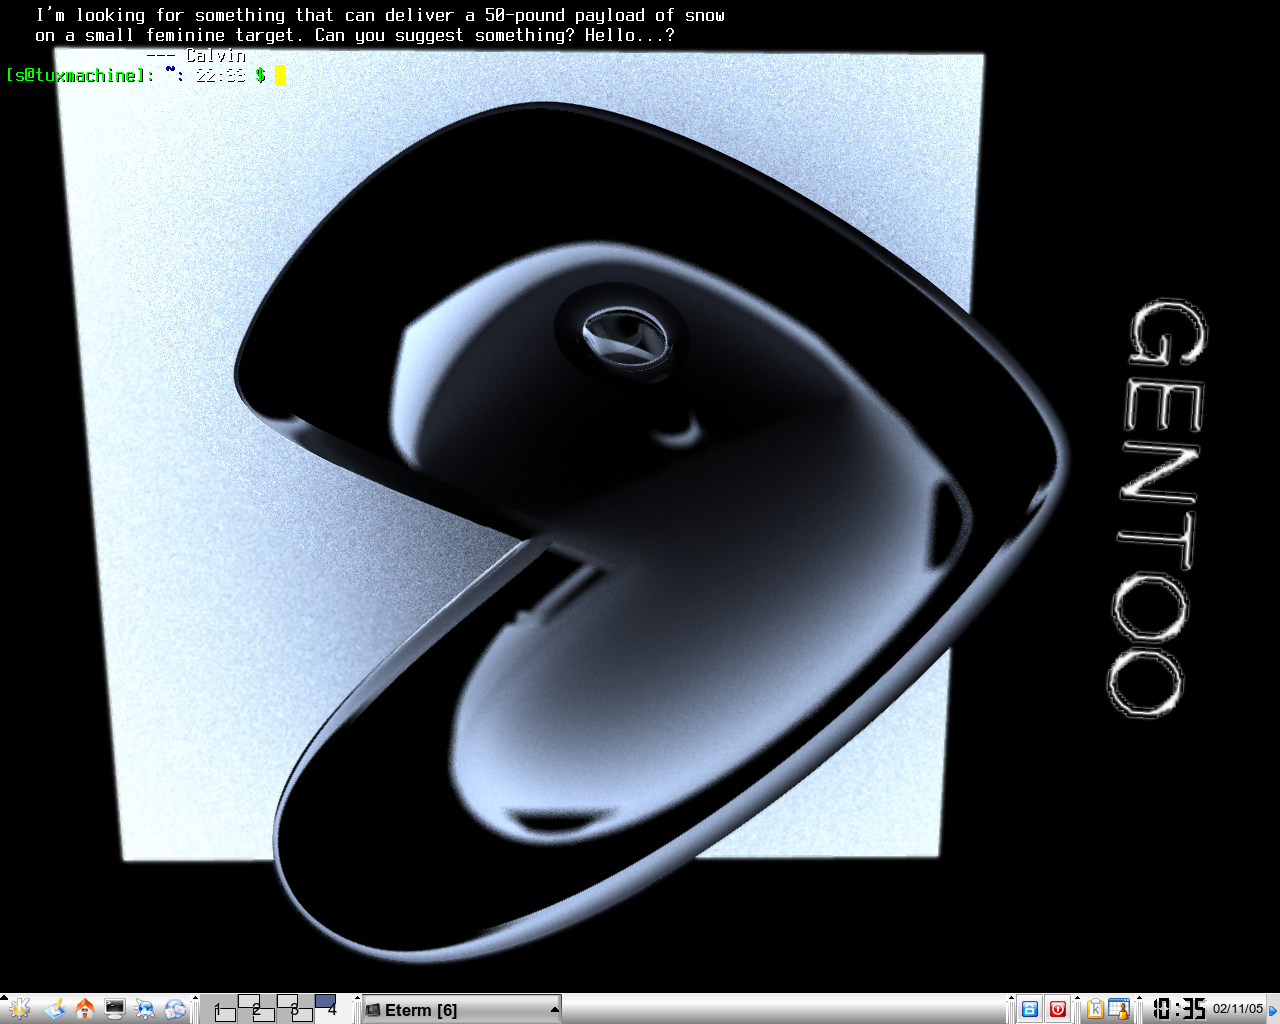Open the Home folder icon
The height and width of the screenshot is (1024, 1280).
85,1009
